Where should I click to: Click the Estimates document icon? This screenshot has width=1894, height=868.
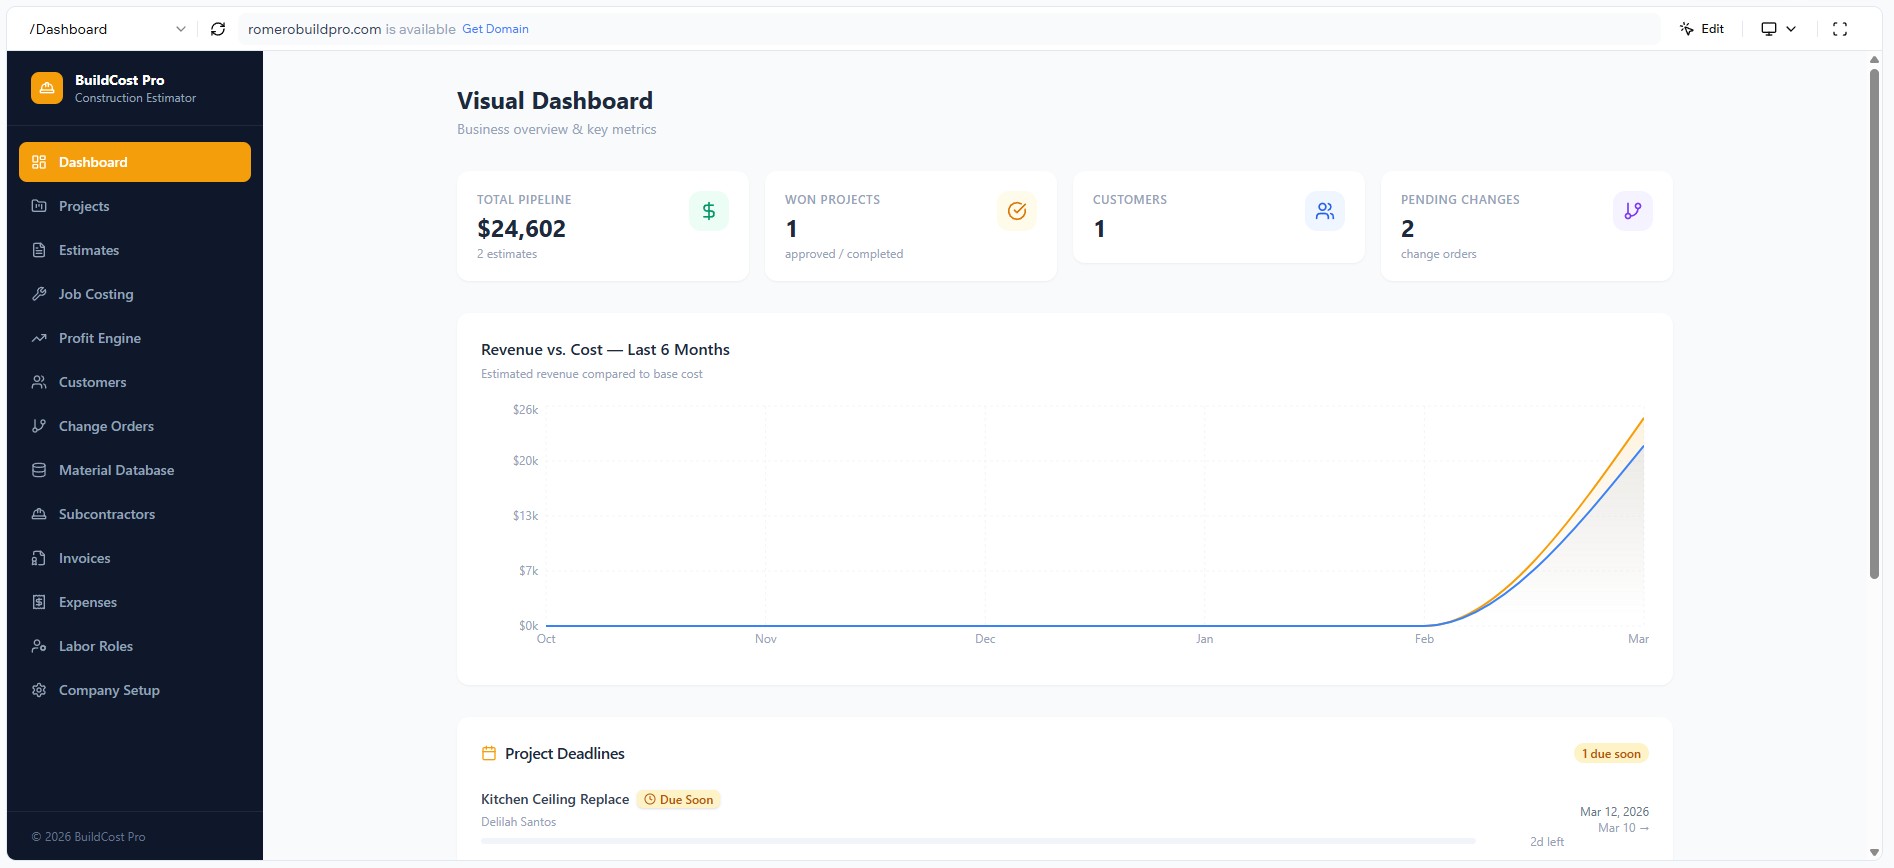[x=39, y=250]
